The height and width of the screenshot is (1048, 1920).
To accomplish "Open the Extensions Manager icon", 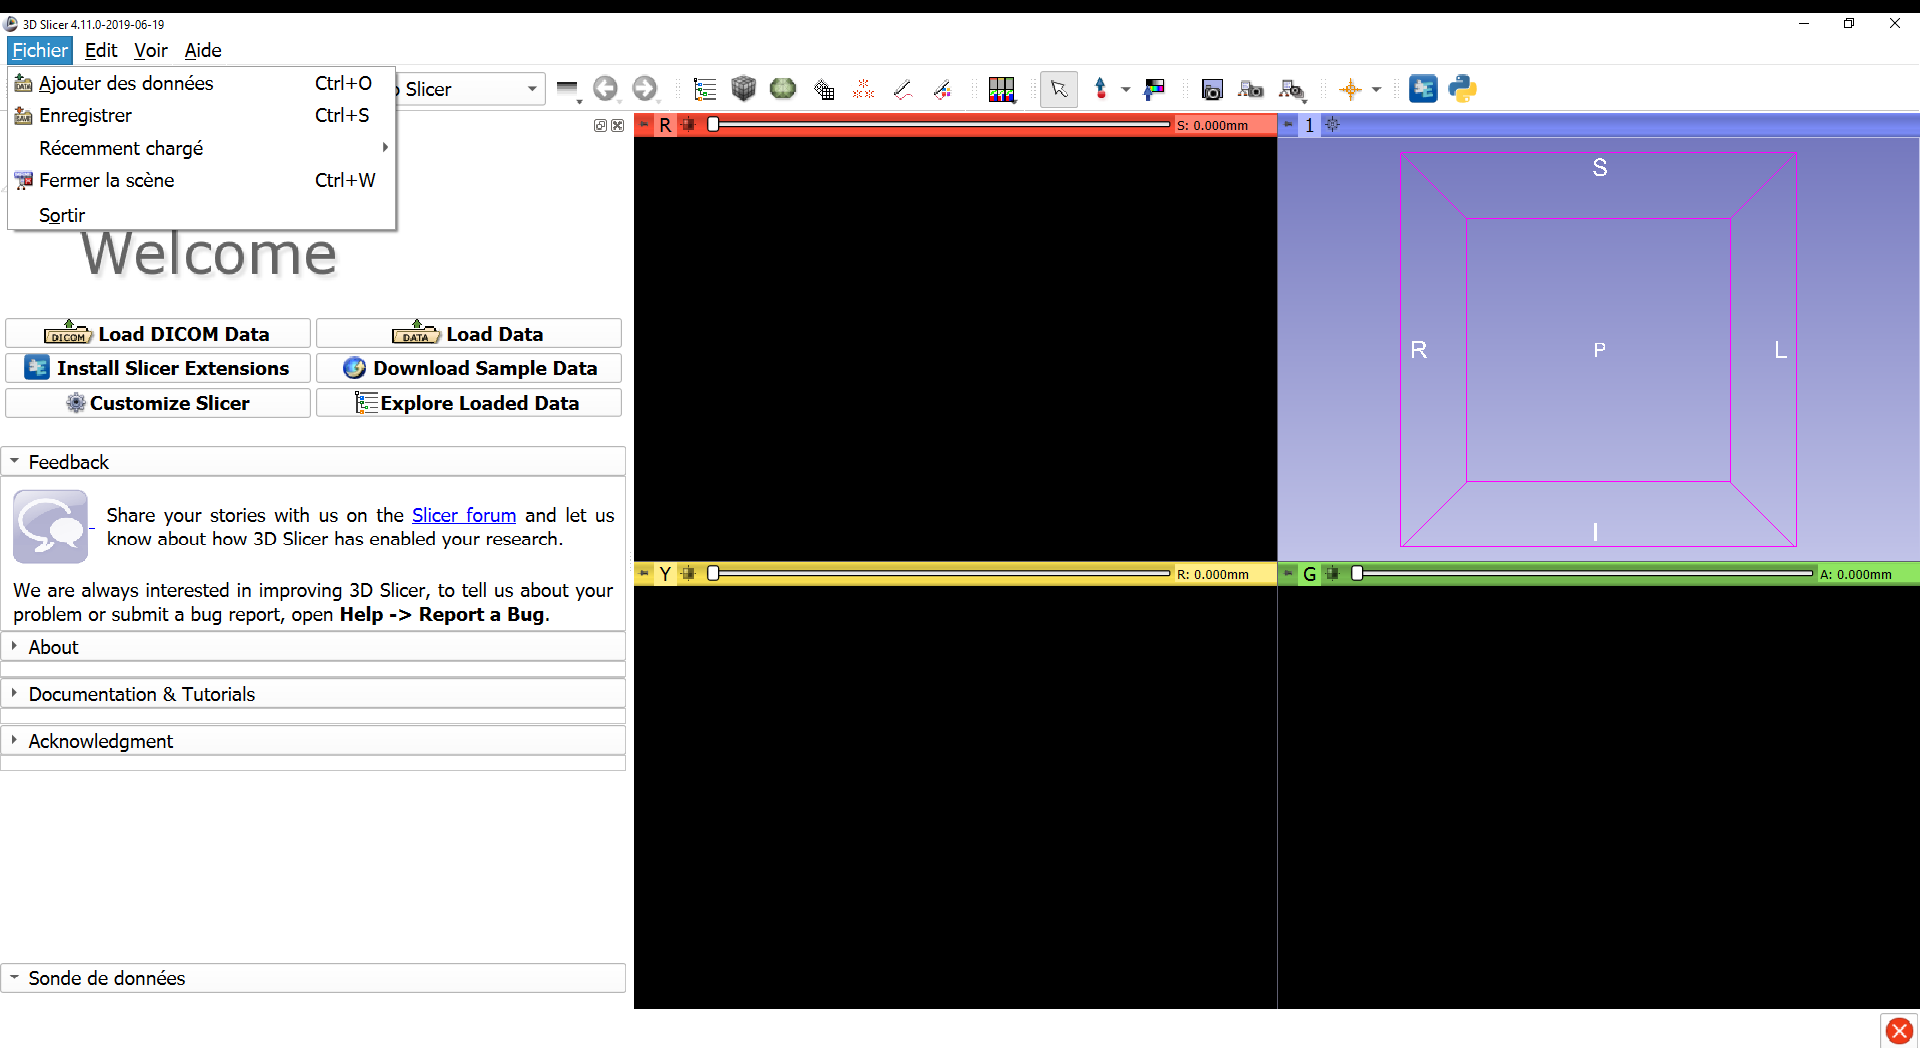I will pyautogui.click(x=1422, y=89).
